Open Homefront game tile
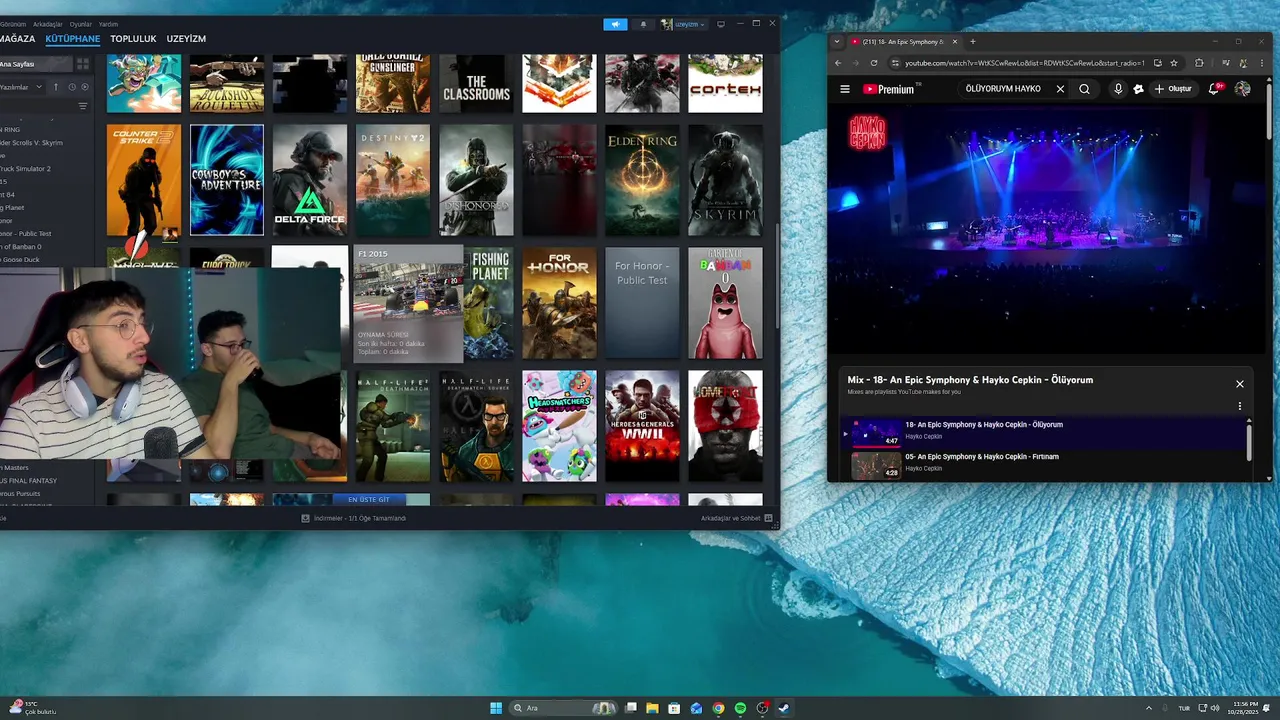This screenshot has width=1280, height=720. click(x=725, y=426)
